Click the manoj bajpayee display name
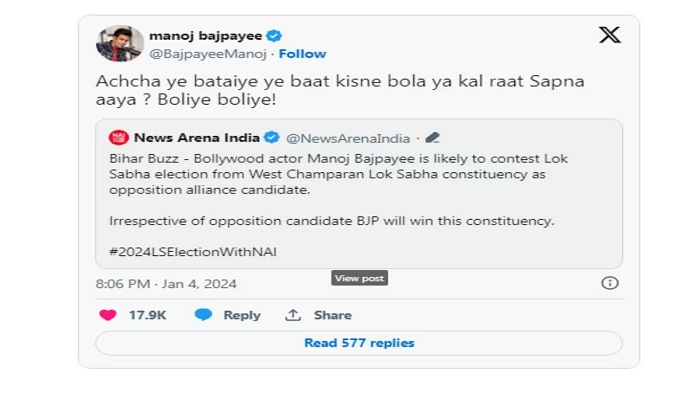This screenshot has width=700, height=400. pos(199,35)
